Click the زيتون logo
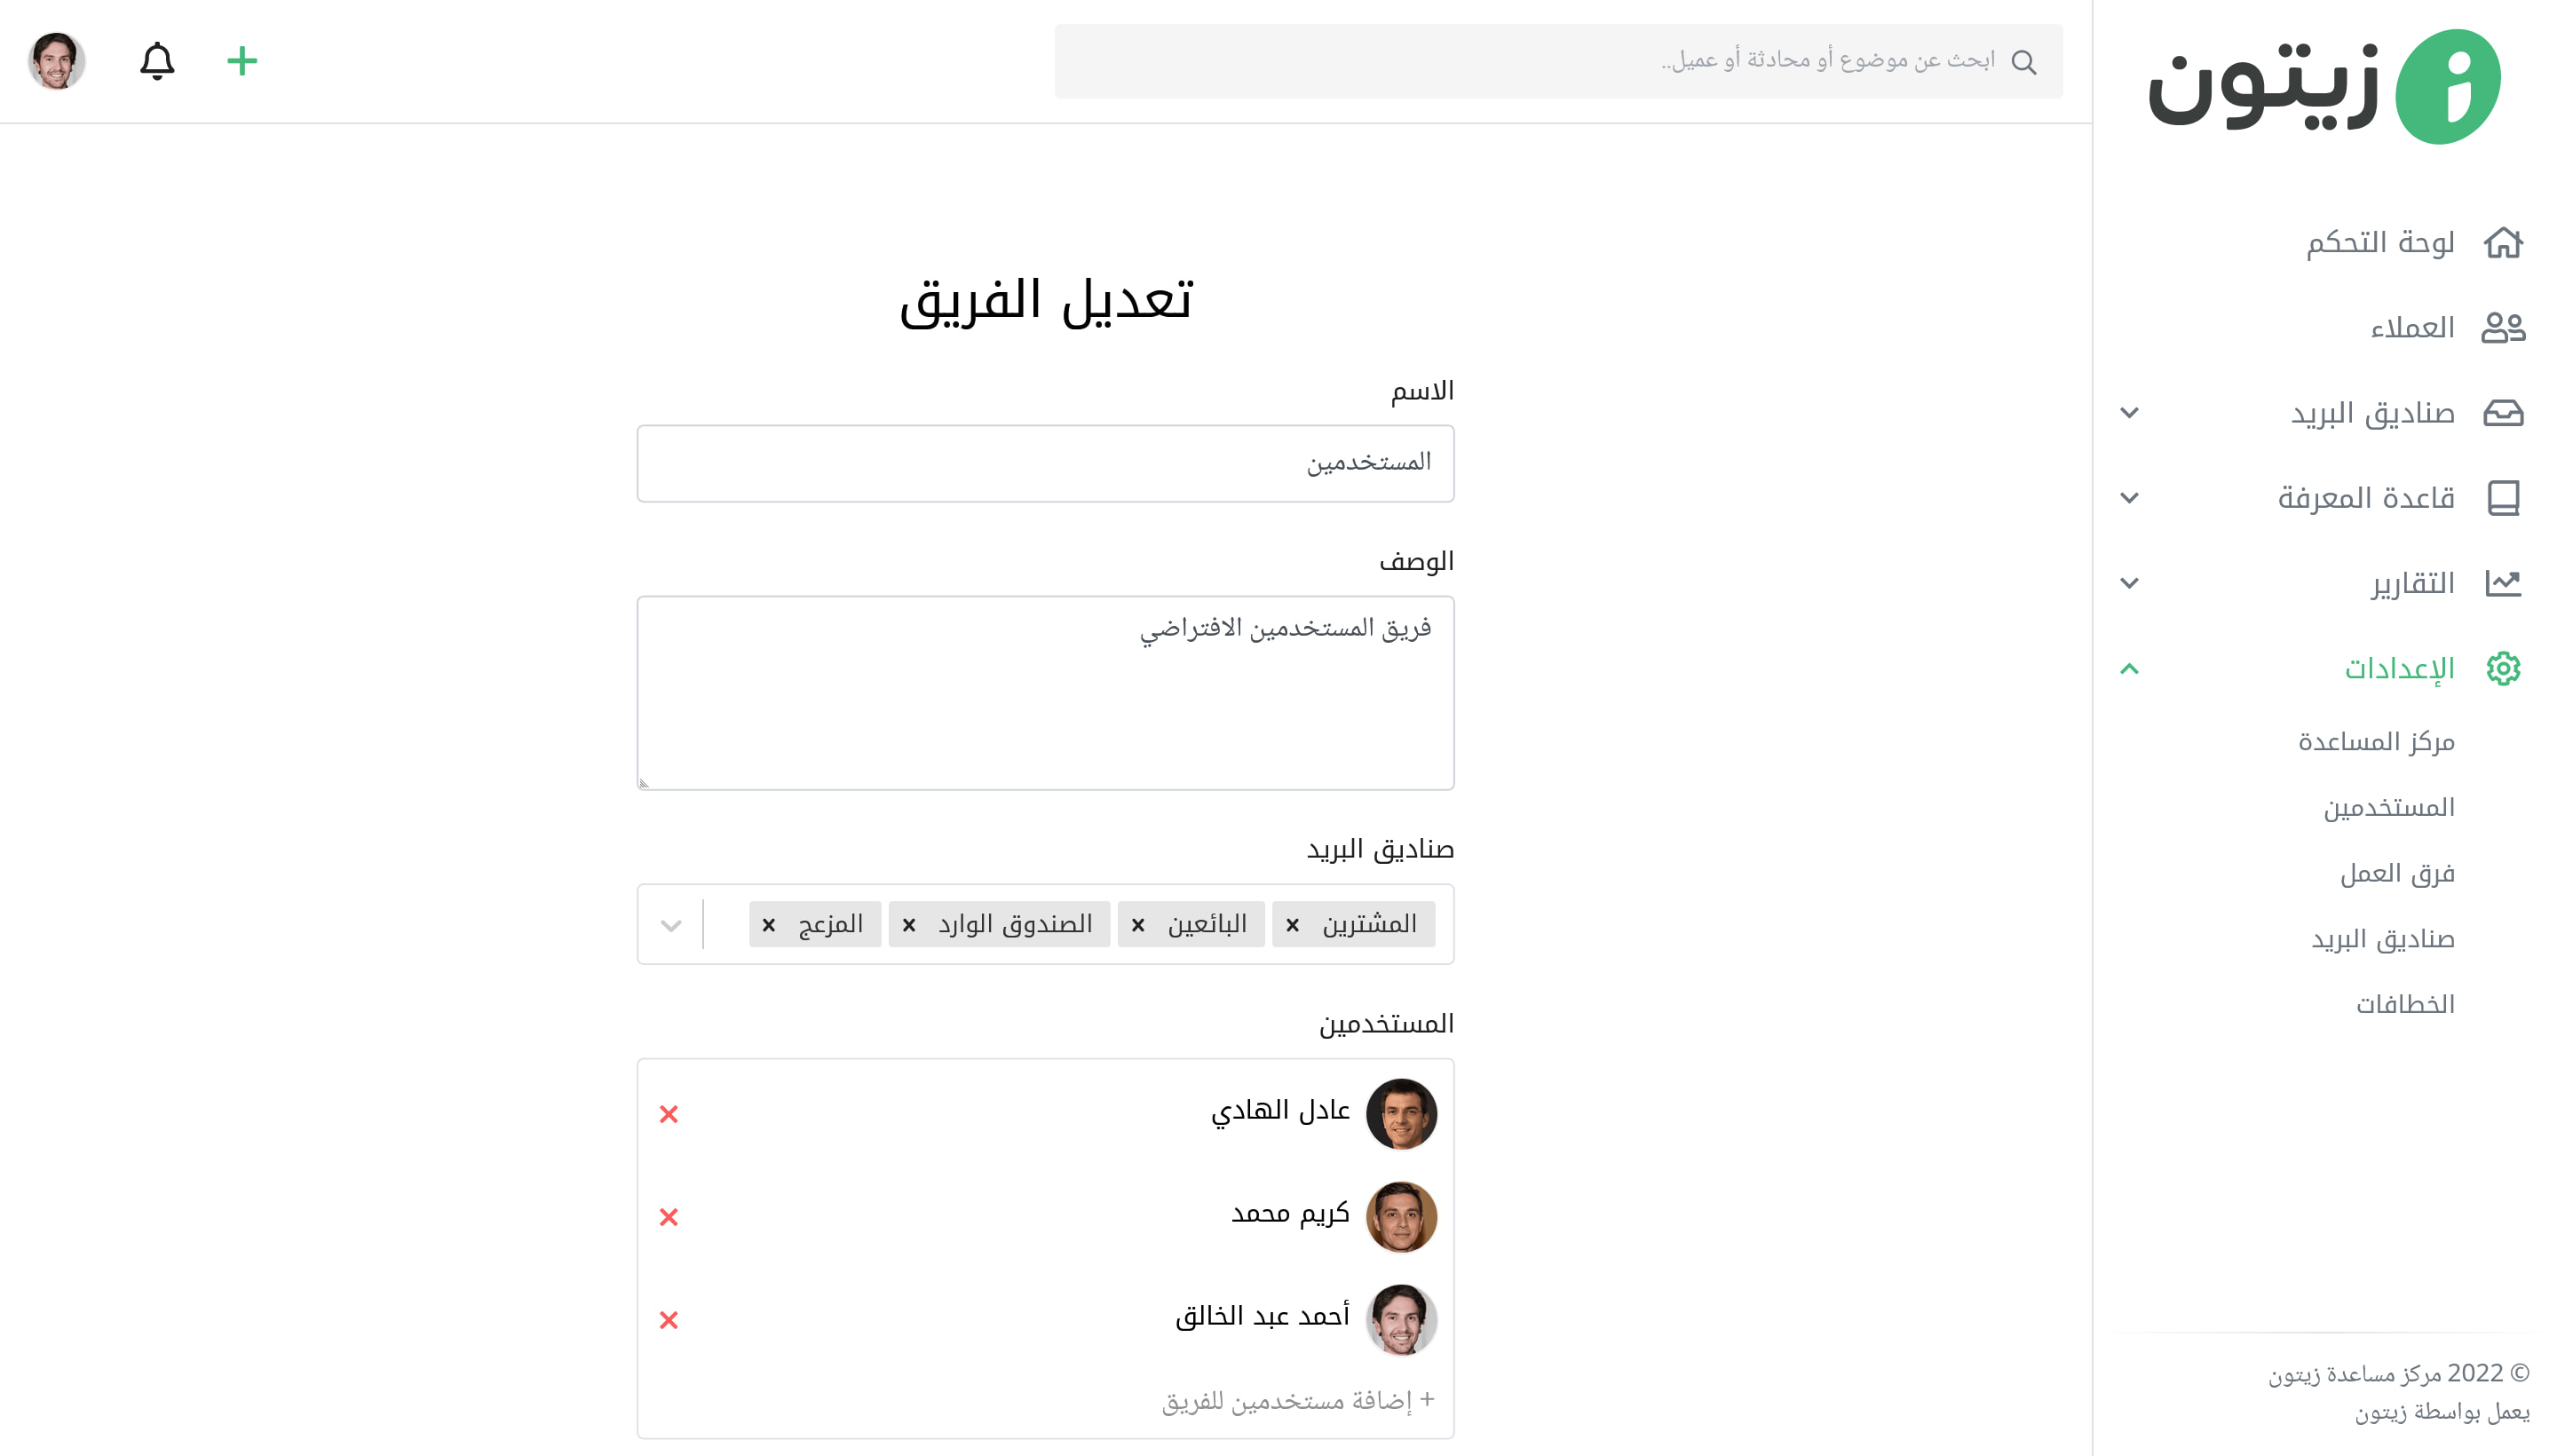 tap(2324, 87)
